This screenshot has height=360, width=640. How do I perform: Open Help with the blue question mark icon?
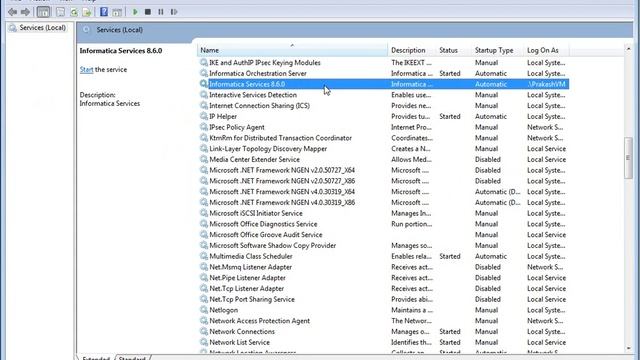tap(104, 12)
